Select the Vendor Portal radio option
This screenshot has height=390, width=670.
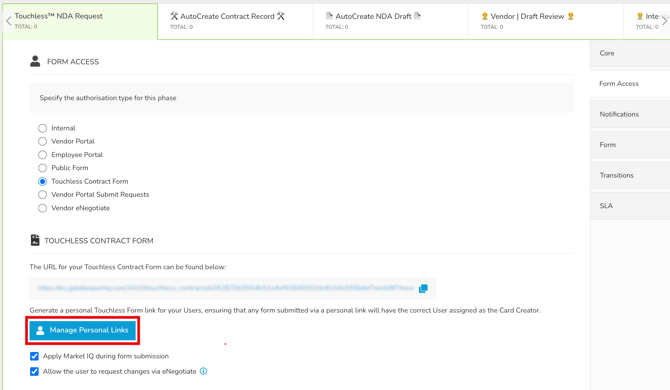(42, 141)
